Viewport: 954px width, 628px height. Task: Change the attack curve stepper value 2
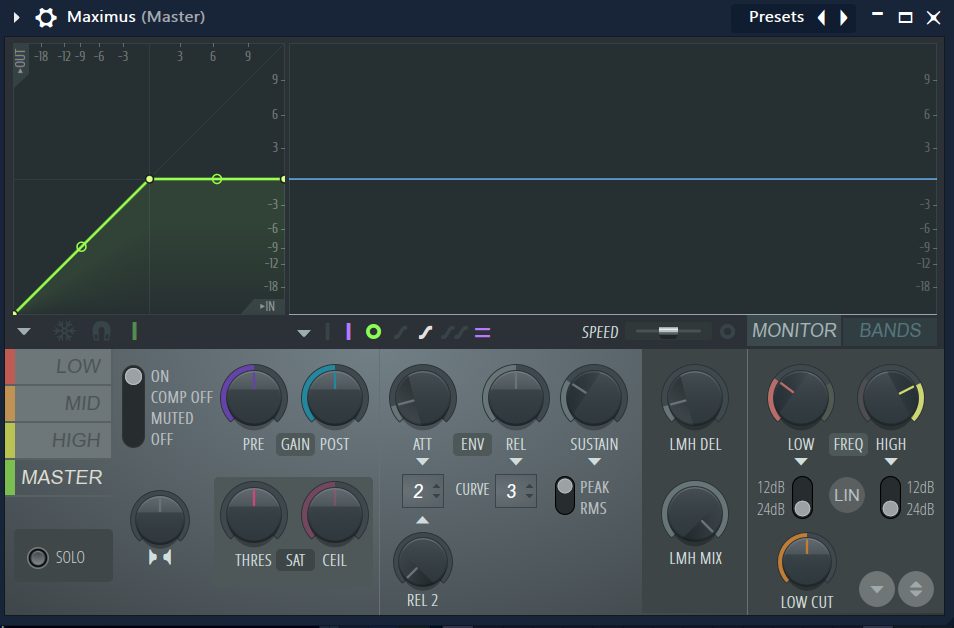click(423, 491)
